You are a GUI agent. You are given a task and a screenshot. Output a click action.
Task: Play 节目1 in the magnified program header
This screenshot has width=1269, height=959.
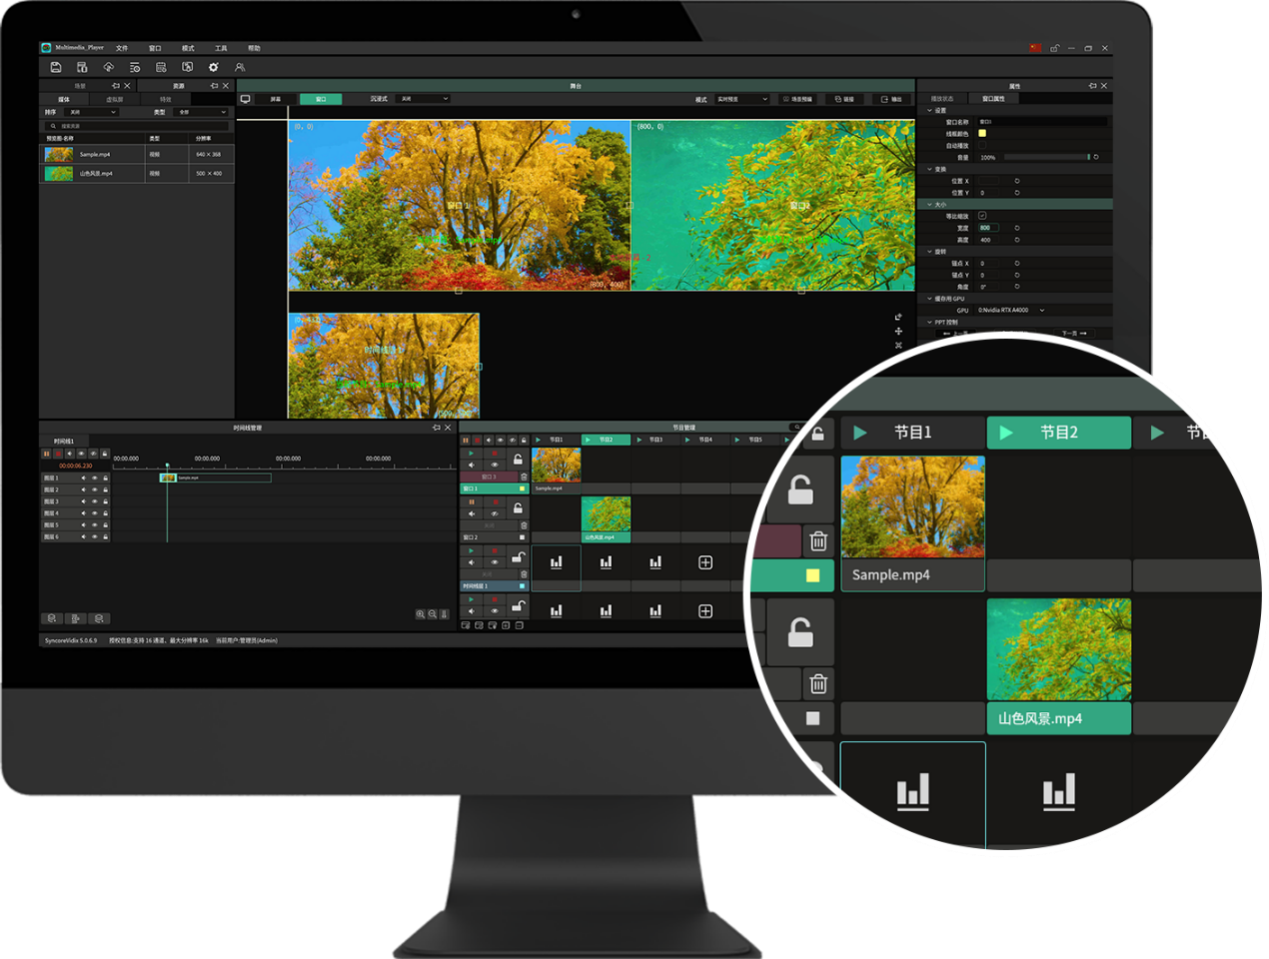[860, 433]
